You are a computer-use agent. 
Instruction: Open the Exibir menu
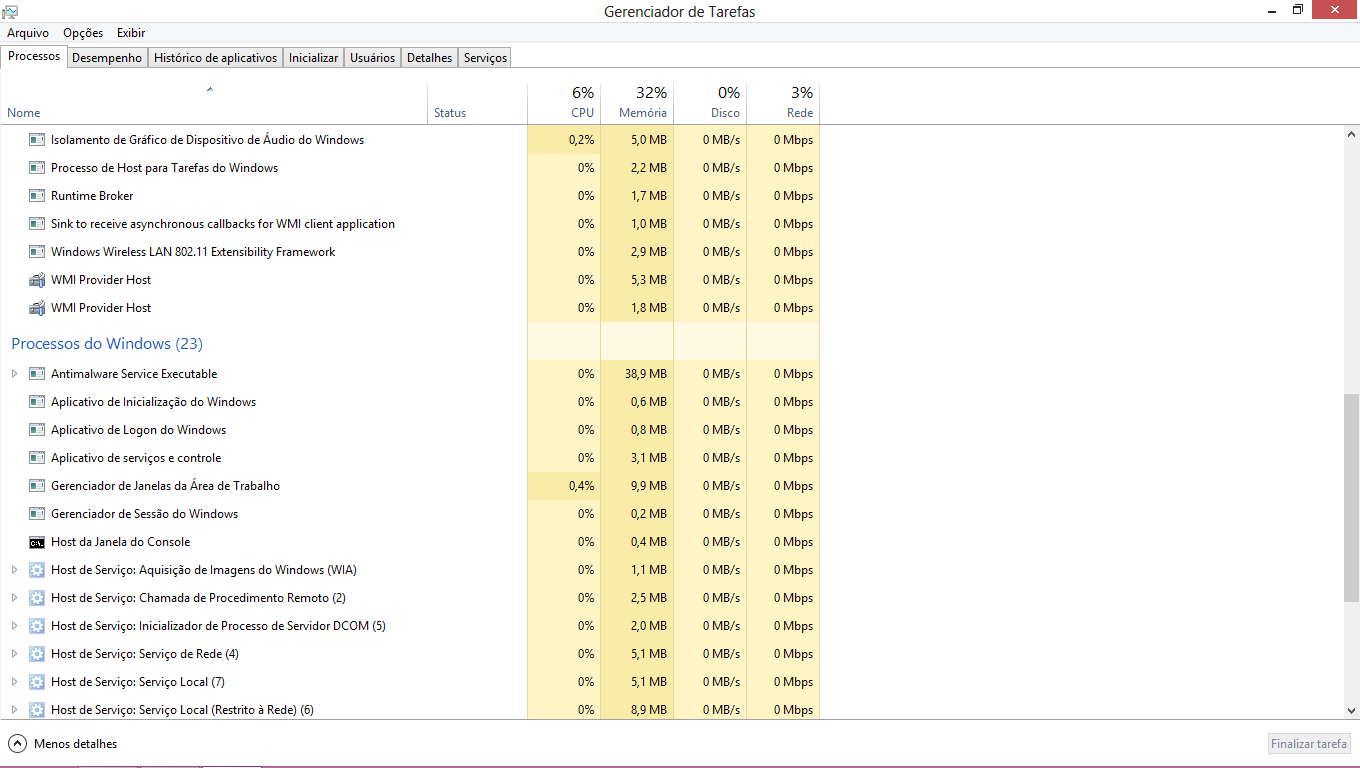point(131,33)
